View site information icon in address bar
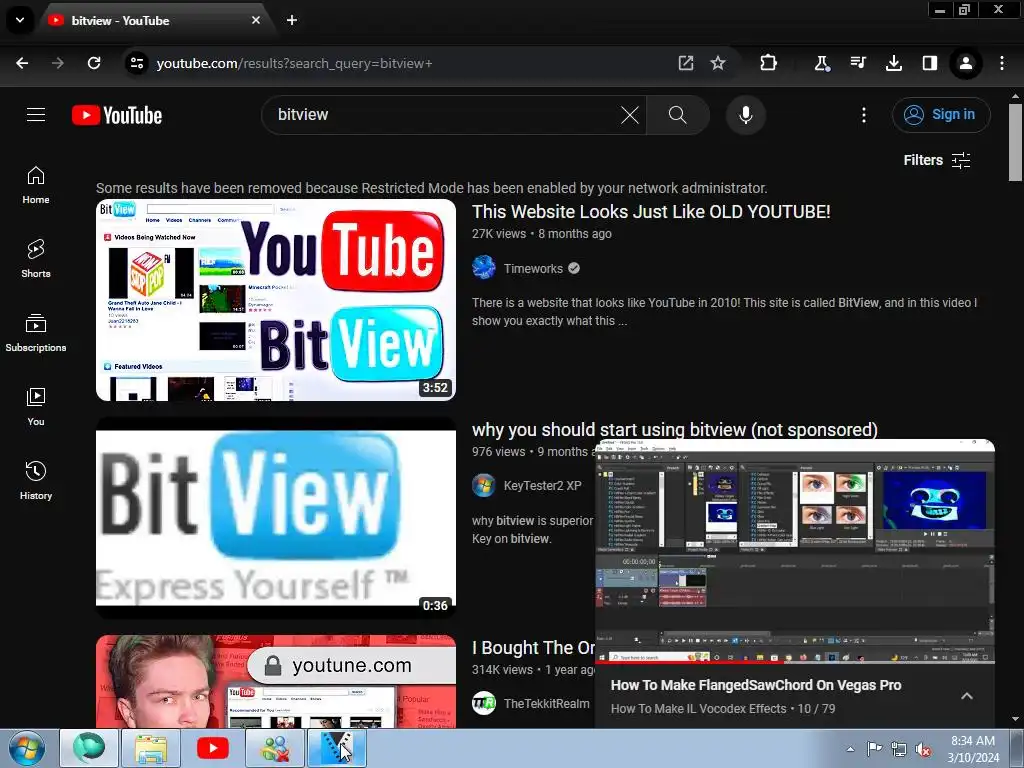 [x=136, y=63]
